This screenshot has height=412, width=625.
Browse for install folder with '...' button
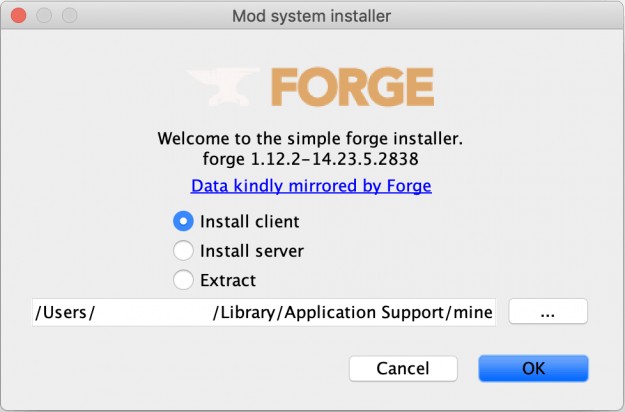tap(548, 311)
